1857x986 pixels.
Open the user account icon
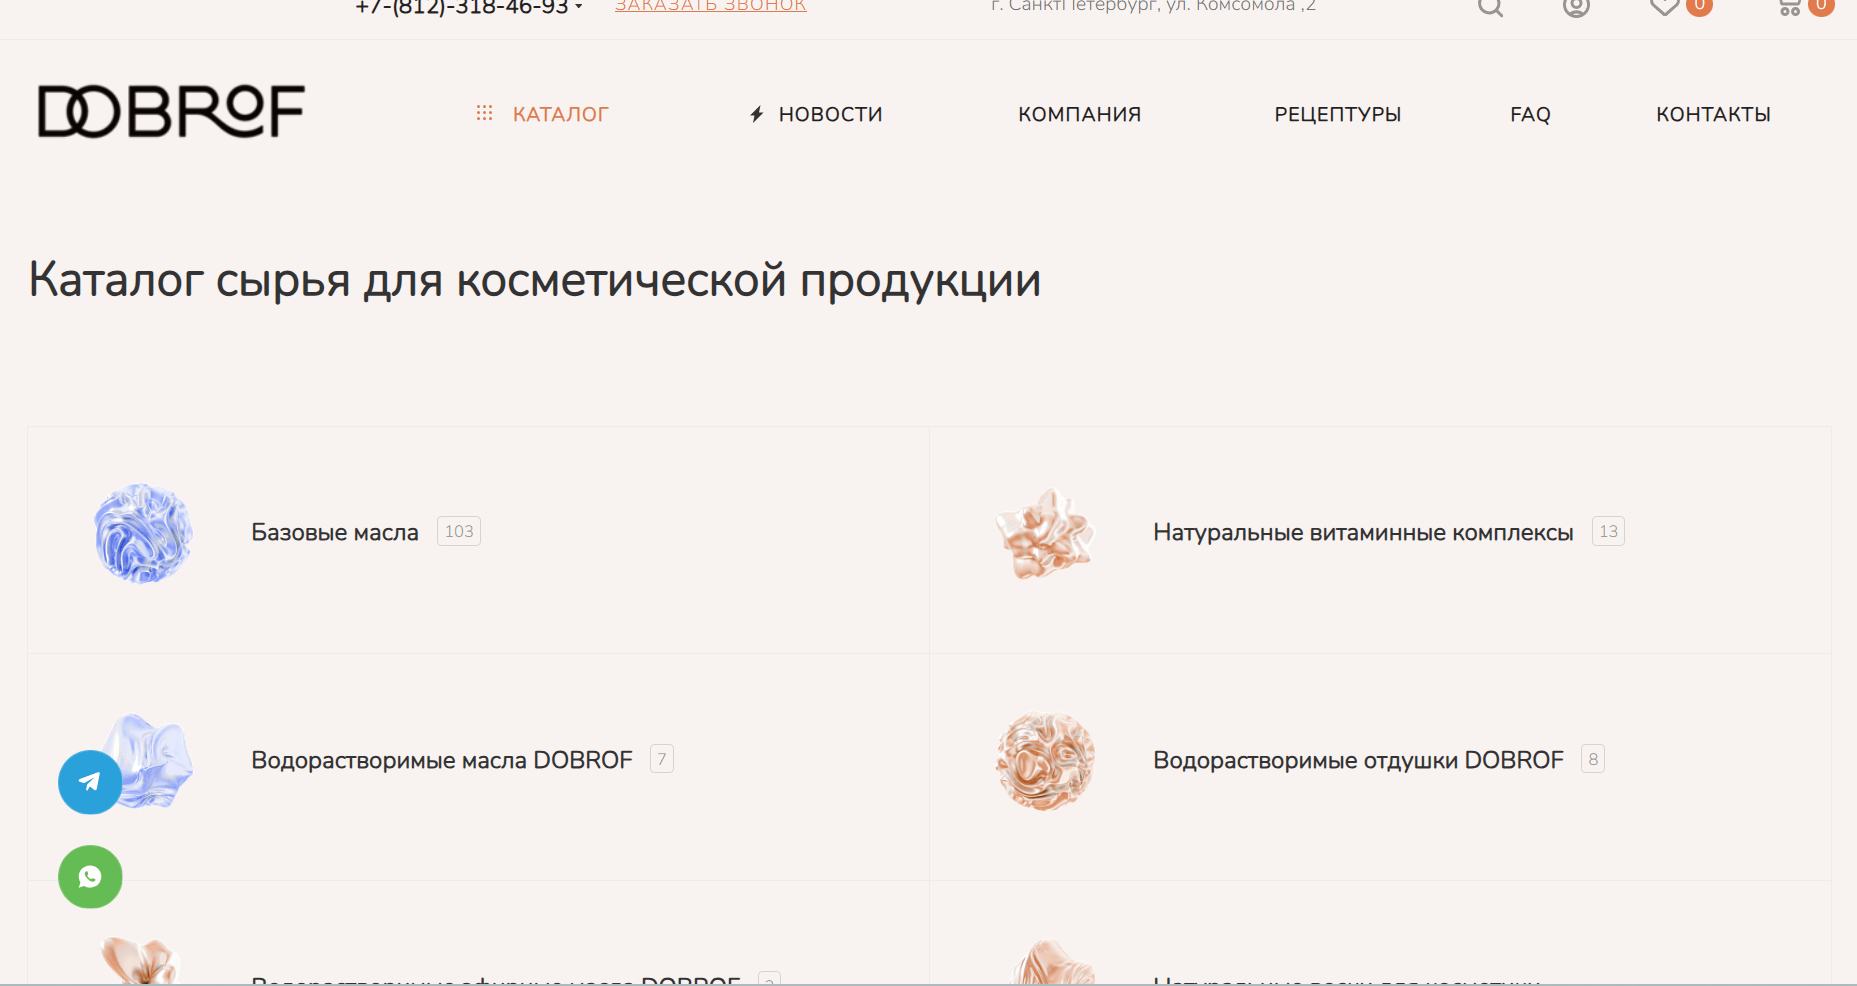tap(1576, 7)
